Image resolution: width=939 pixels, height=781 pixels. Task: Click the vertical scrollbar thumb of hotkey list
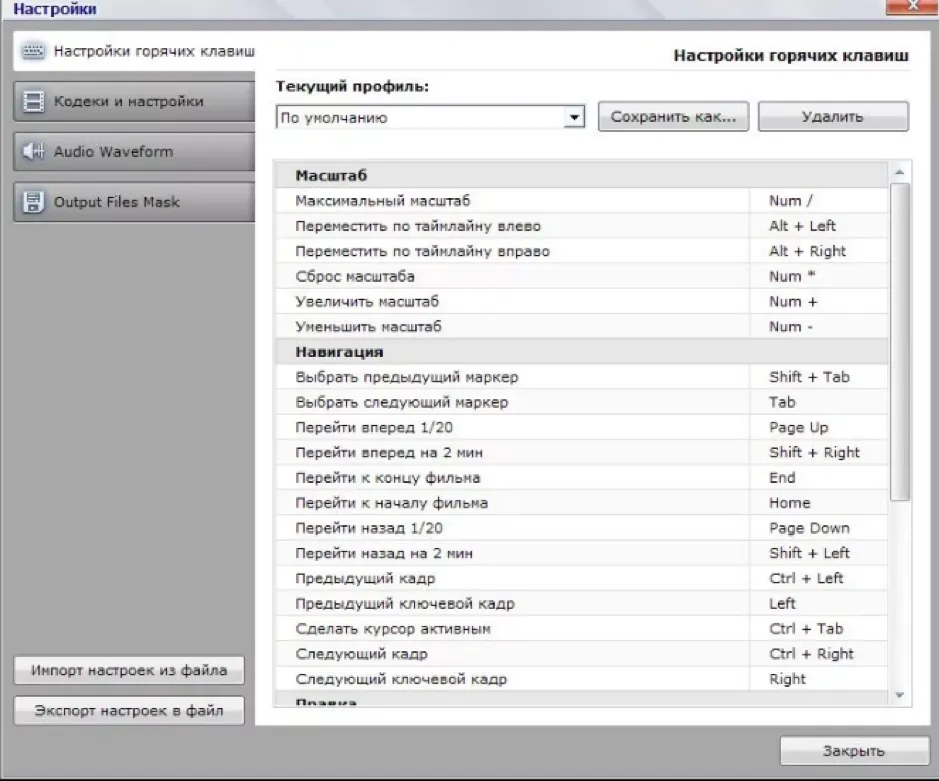[x=899, y=341]
